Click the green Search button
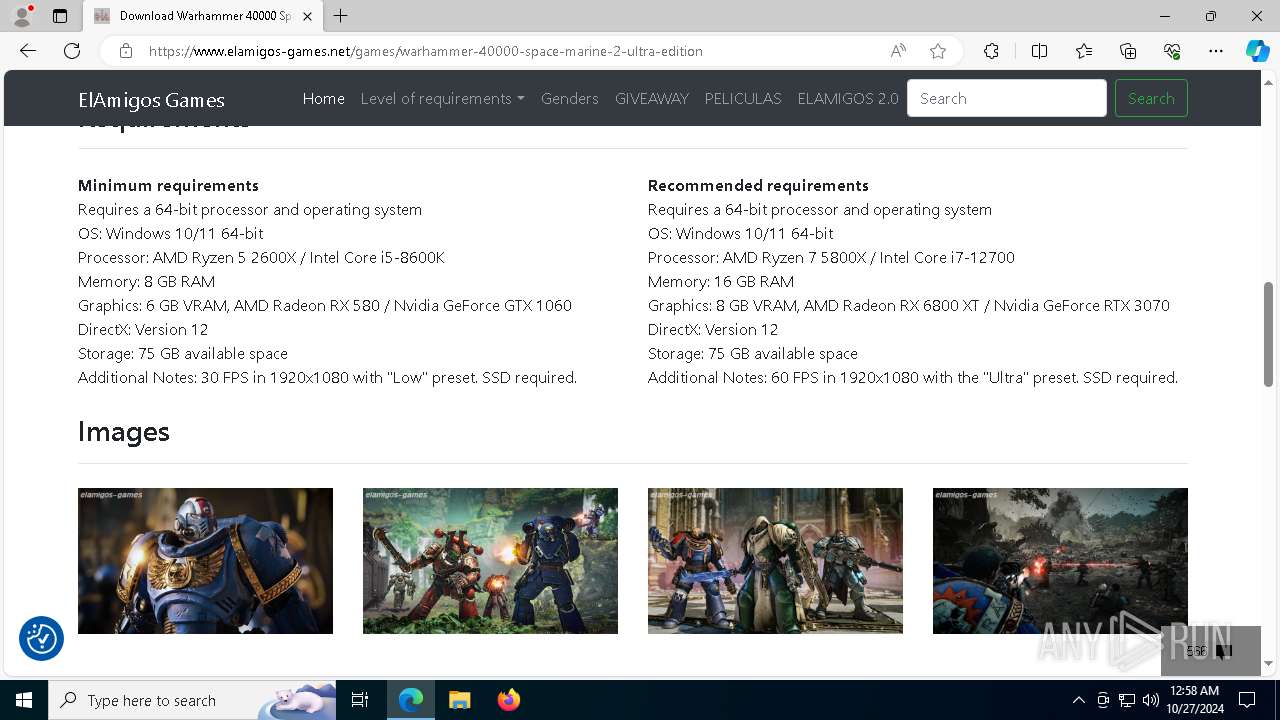Viewport: 1280px width, 720px height. [x=1151, y=98]
